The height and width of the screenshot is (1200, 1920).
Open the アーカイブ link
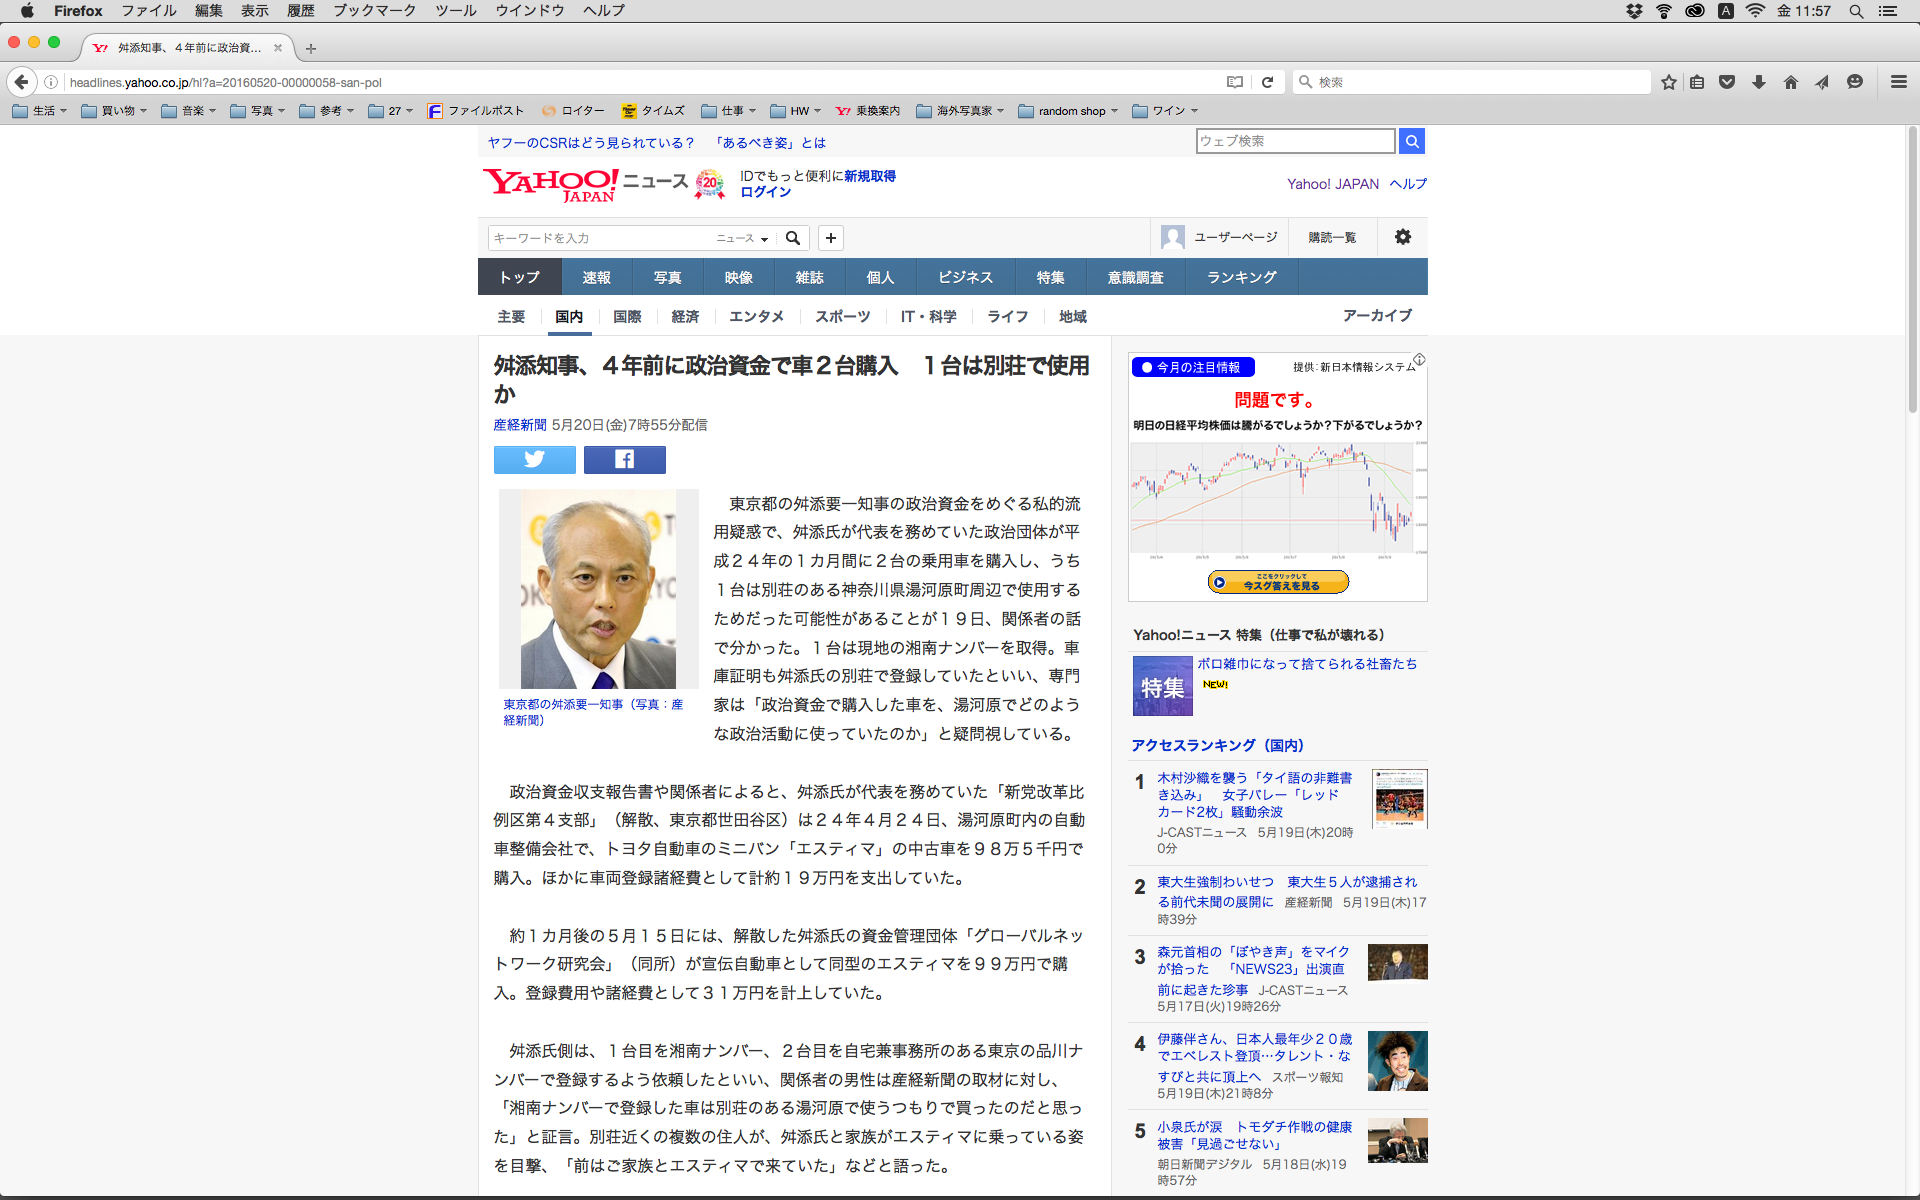click(x=1377, y=316)
